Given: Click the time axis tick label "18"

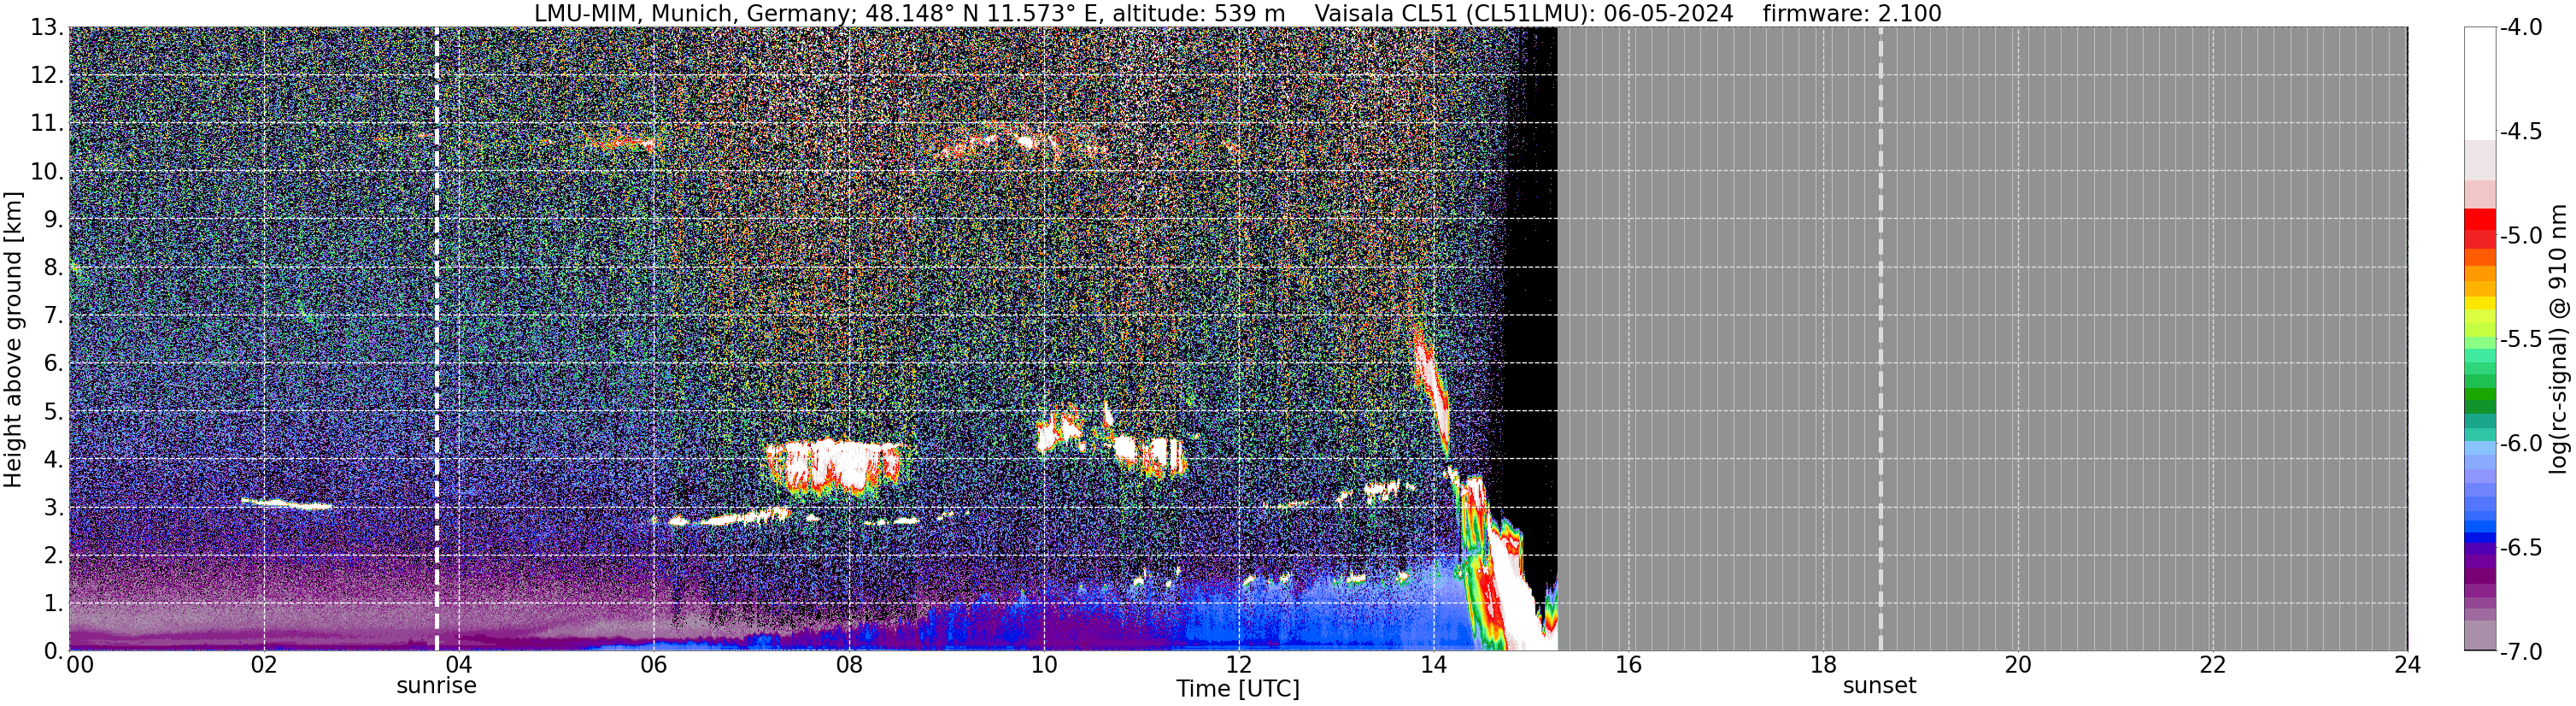Looking at the screenshot, I should click(1823, 665).
